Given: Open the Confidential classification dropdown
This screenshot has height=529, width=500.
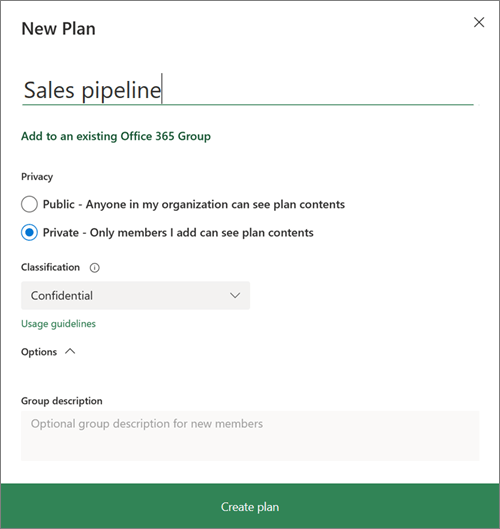Looking at the screenshot, I should coord(136,296).
